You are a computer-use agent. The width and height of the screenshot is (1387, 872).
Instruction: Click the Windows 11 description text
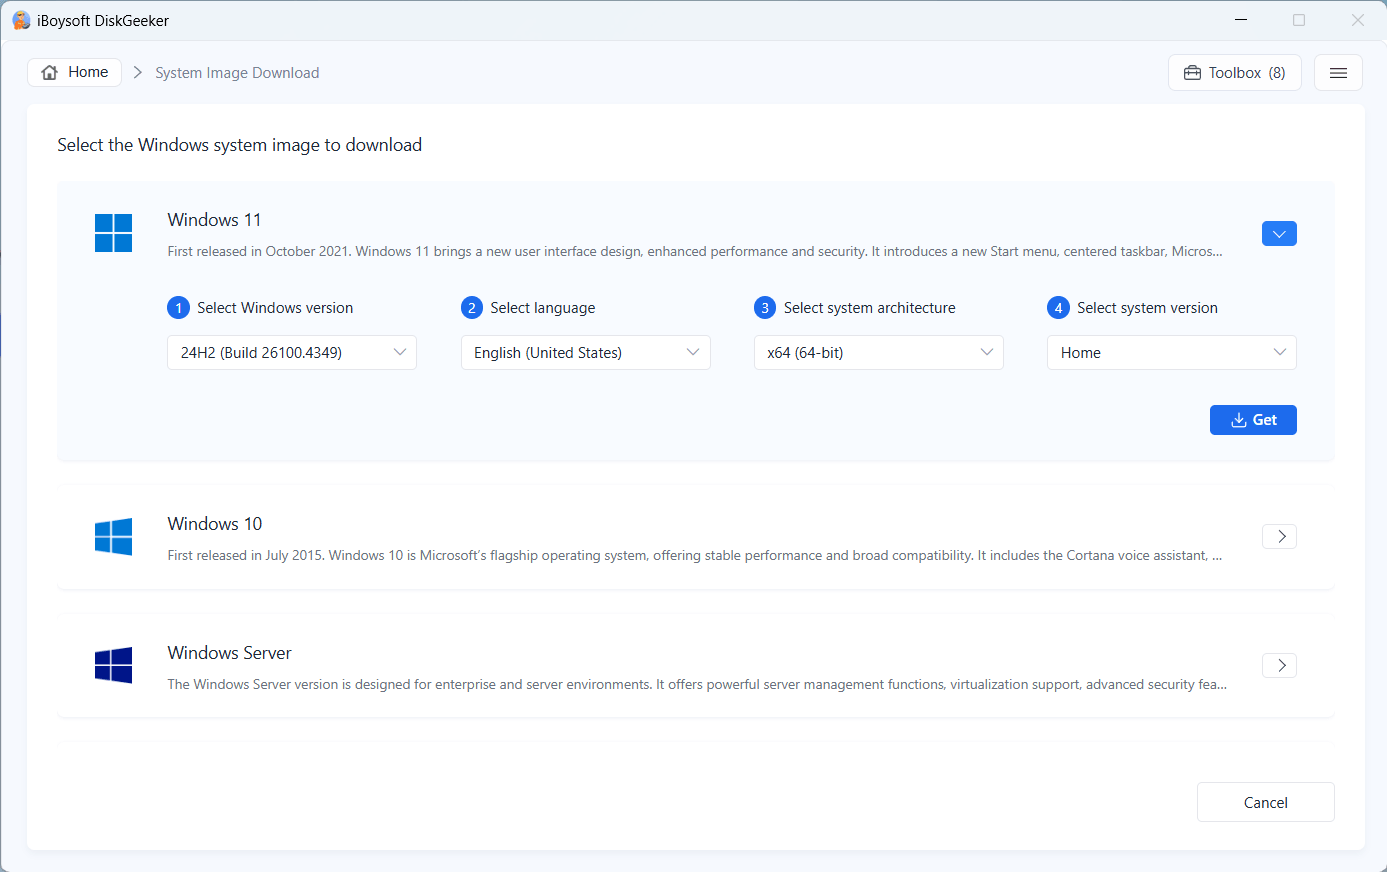(695, 252)
